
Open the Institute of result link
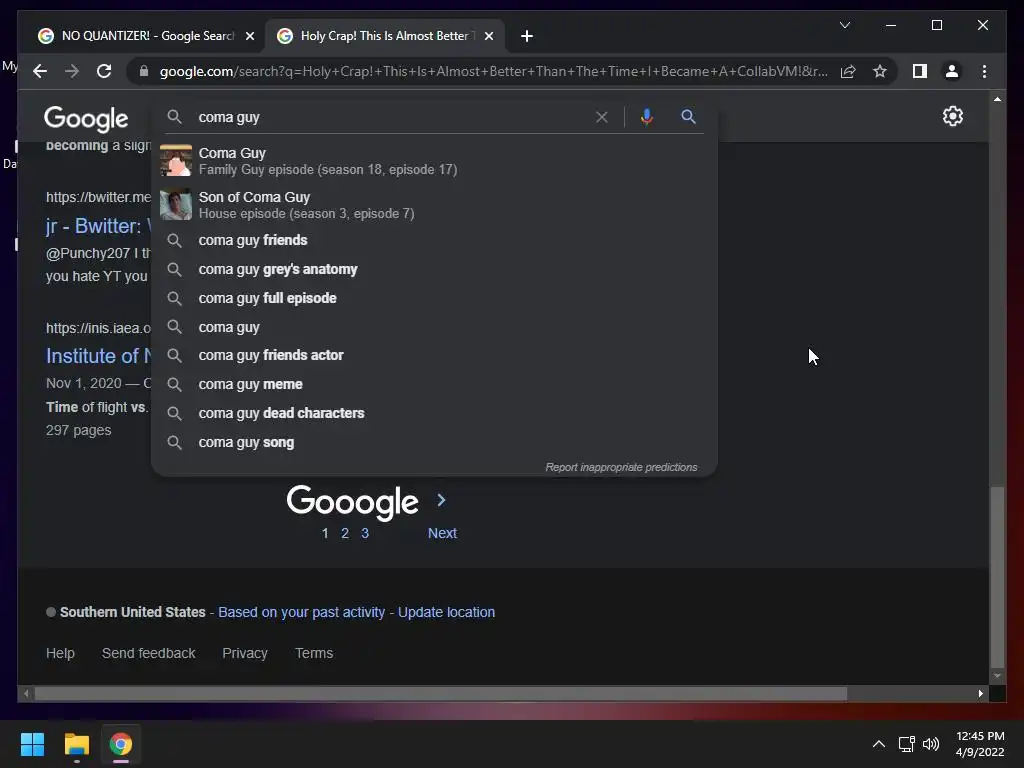point(99,356)
